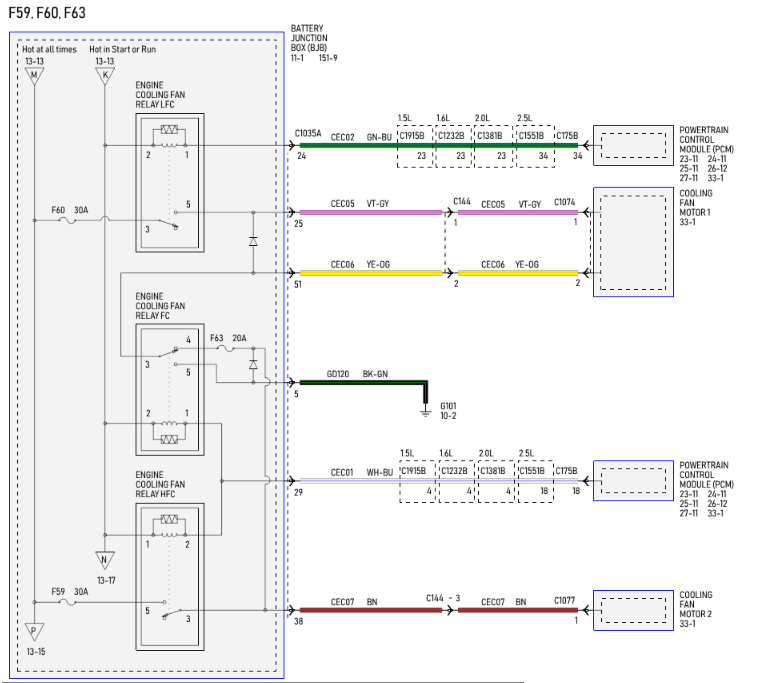
Task: Select the lower Powertrain Control Module box
Action: coord(633,480)
